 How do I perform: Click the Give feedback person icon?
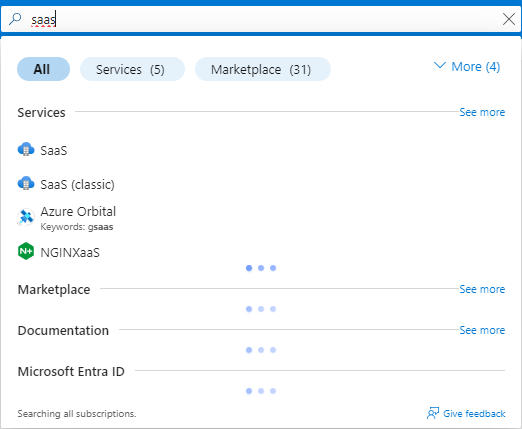tap(433, 413)
